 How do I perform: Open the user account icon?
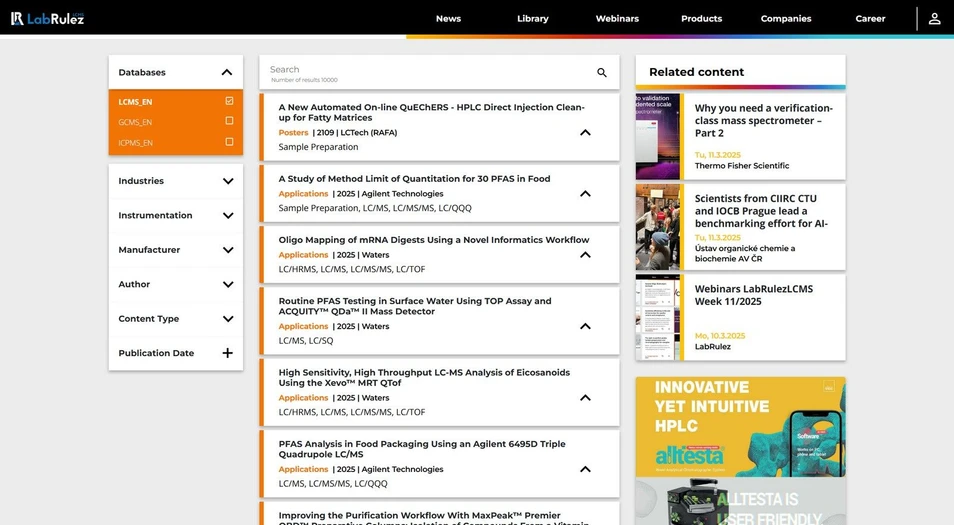coord(935,19)
